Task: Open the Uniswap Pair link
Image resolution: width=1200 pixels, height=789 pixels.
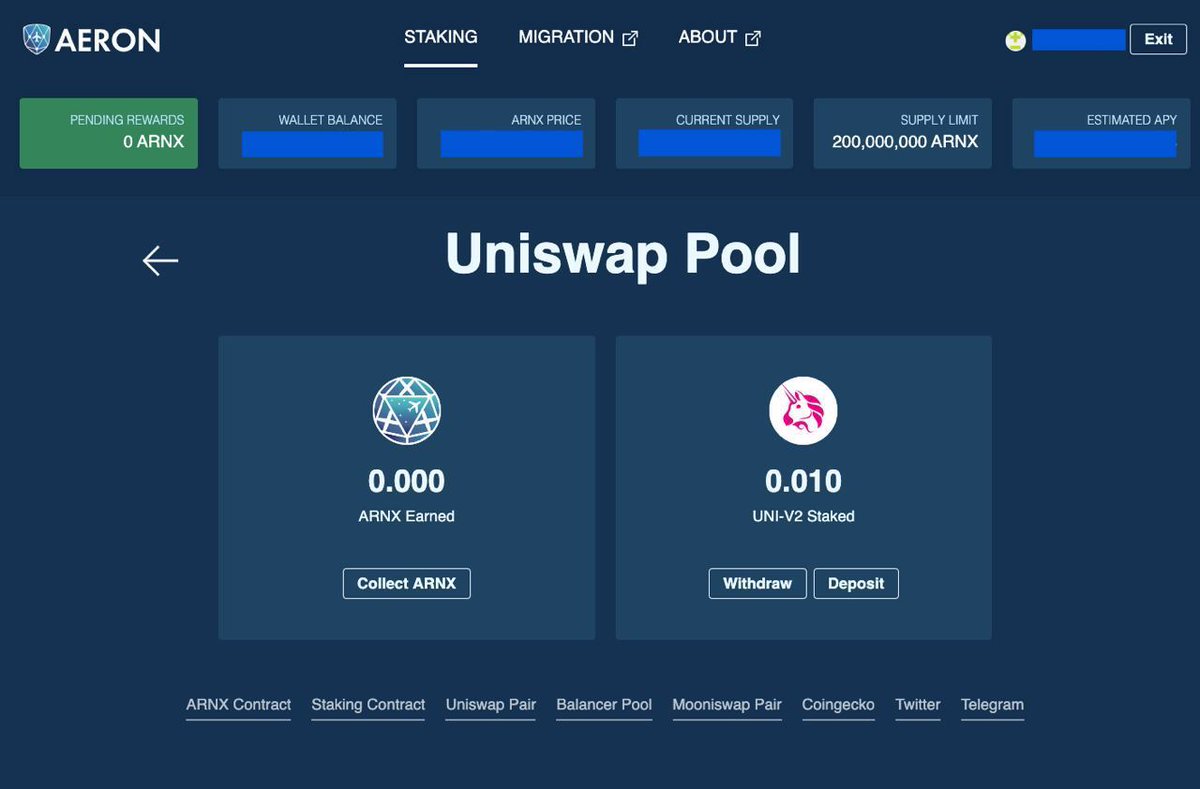Action: click(x=491, y=705)
